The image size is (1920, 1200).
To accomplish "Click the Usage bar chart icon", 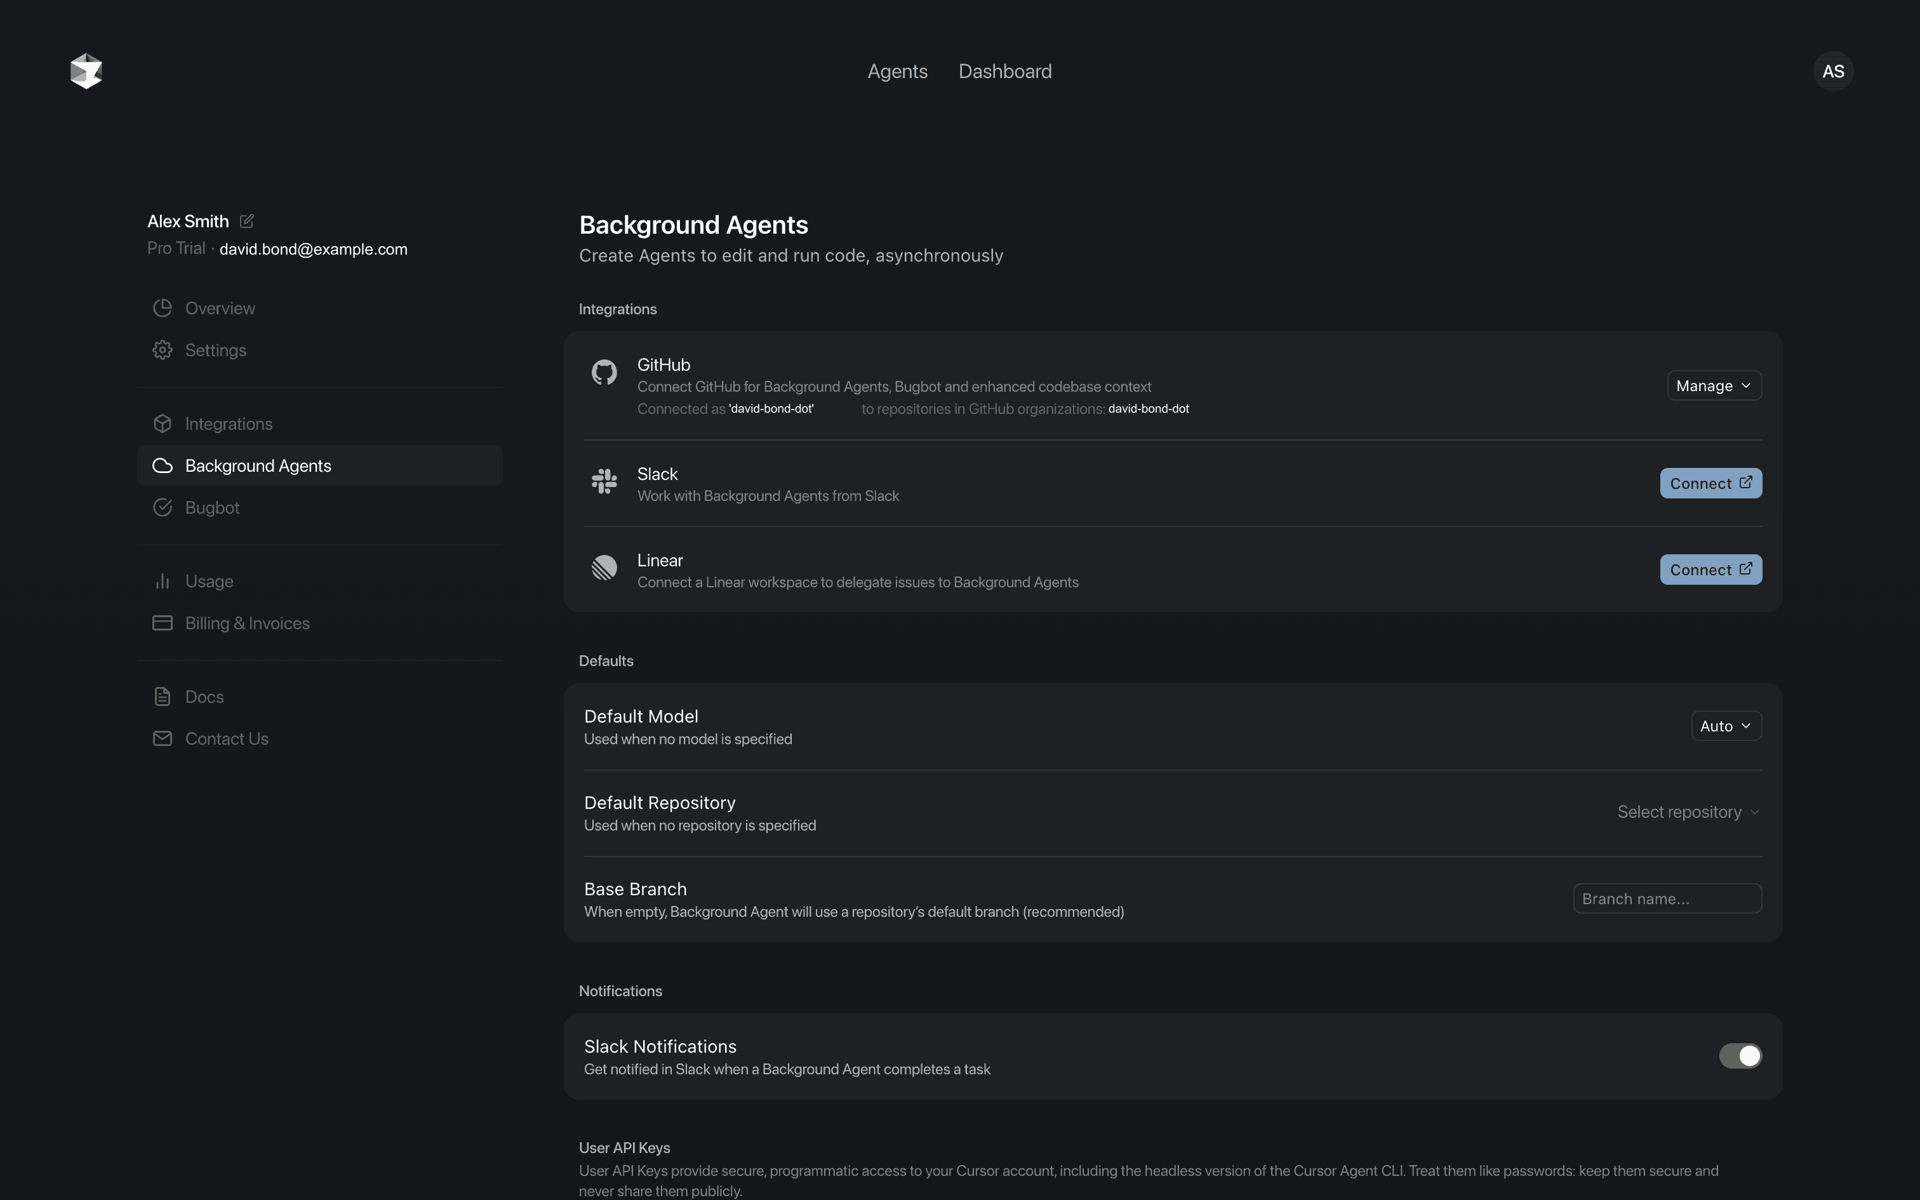I will (x=162, y=581).
